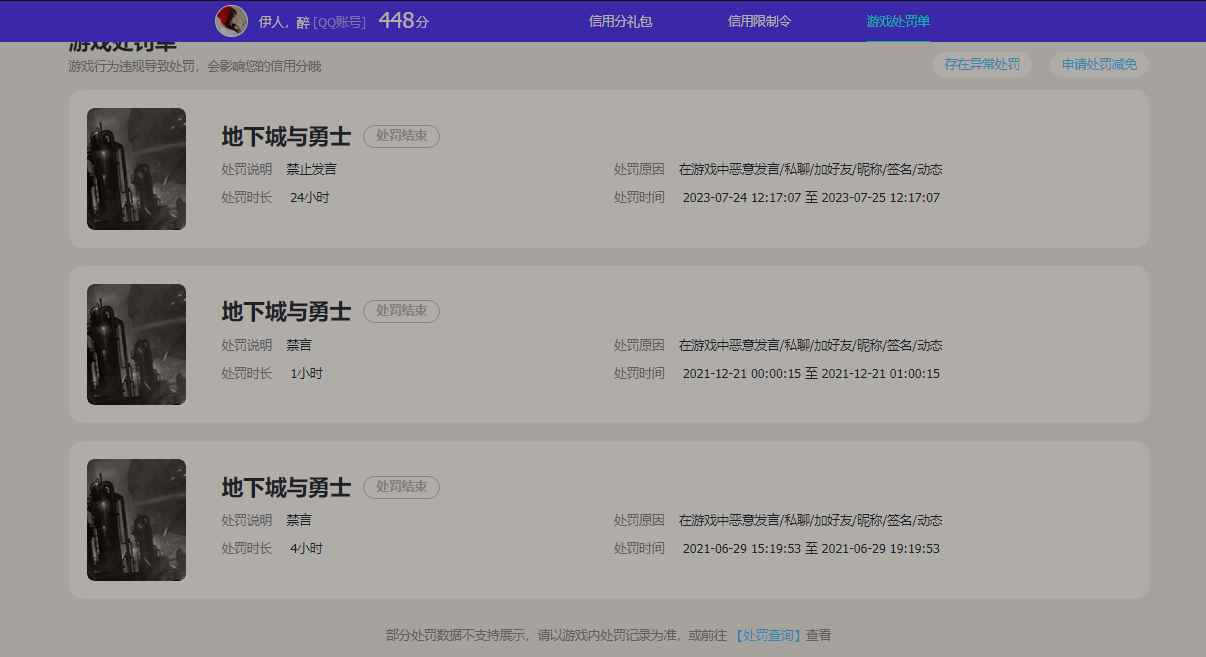Click the username 伊人. 醉 in header
The height and width of the screenshot is (657, 1206).
(284, 22)
